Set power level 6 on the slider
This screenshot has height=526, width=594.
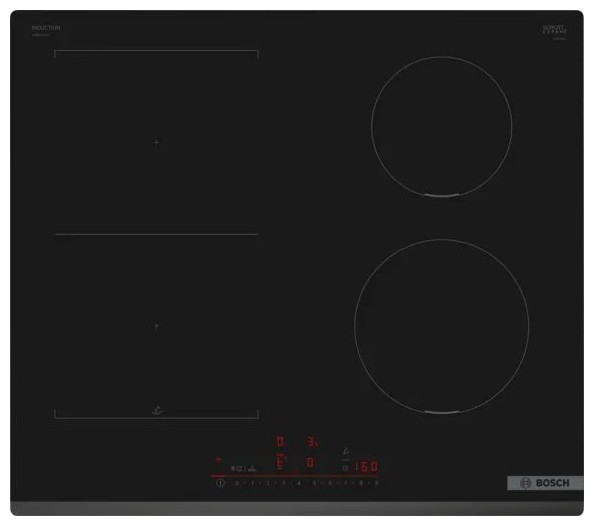pyautogui.click(x=330, y=483)
